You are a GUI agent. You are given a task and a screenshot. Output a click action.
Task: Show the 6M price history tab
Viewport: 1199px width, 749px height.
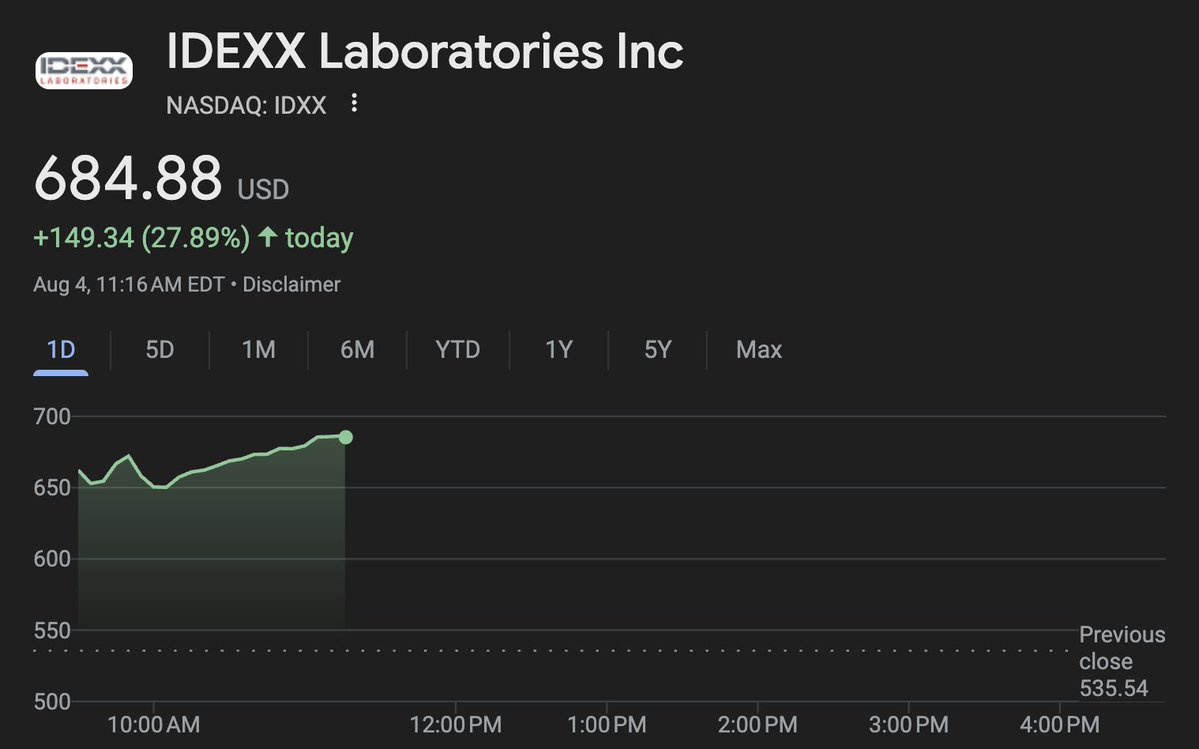(x=357, y=350)
